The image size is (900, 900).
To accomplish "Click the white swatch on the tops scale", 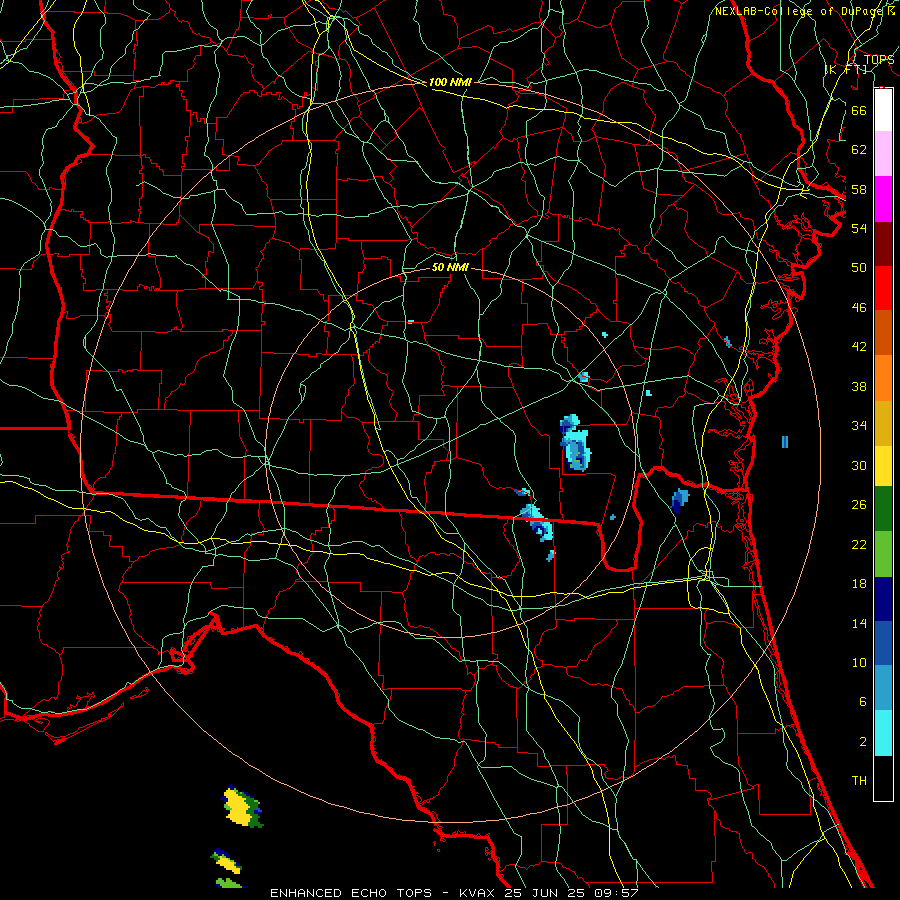I will pos(883,110).
